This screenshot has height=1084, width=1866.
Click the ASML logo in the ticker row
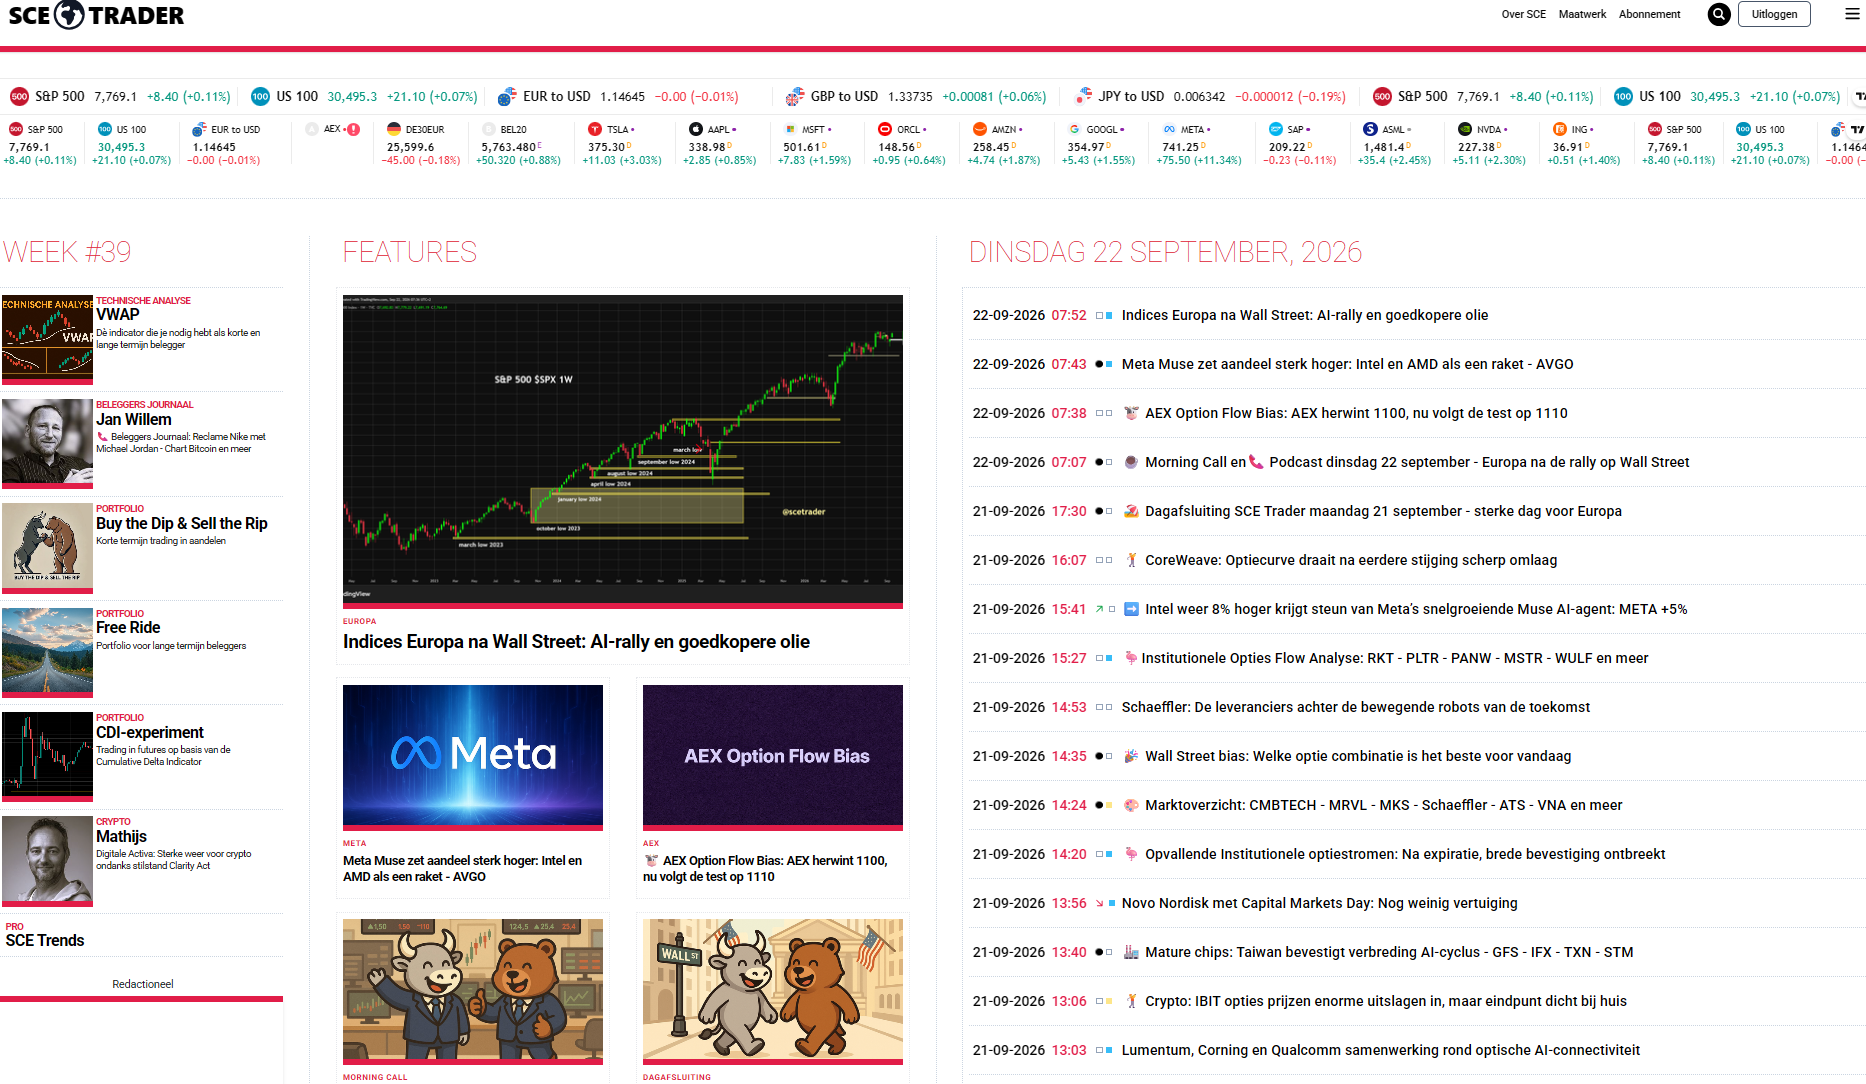(x=1370, y=129)
